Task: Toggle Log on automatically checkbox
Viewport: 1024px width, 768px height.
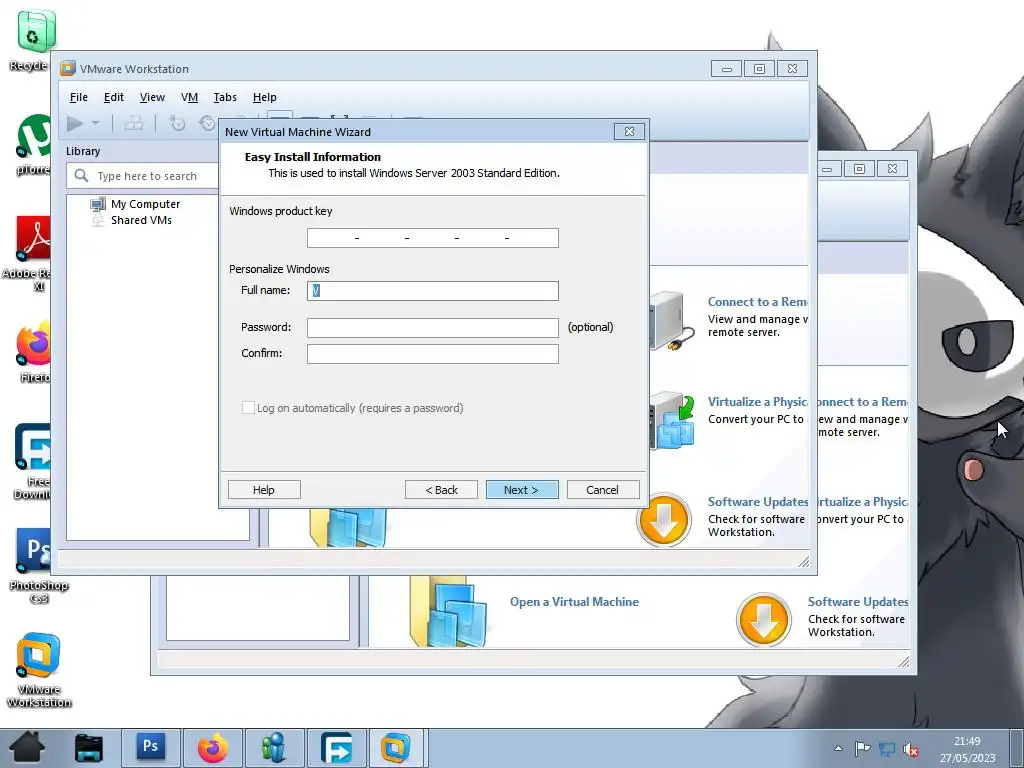Action: click(248, 408)
